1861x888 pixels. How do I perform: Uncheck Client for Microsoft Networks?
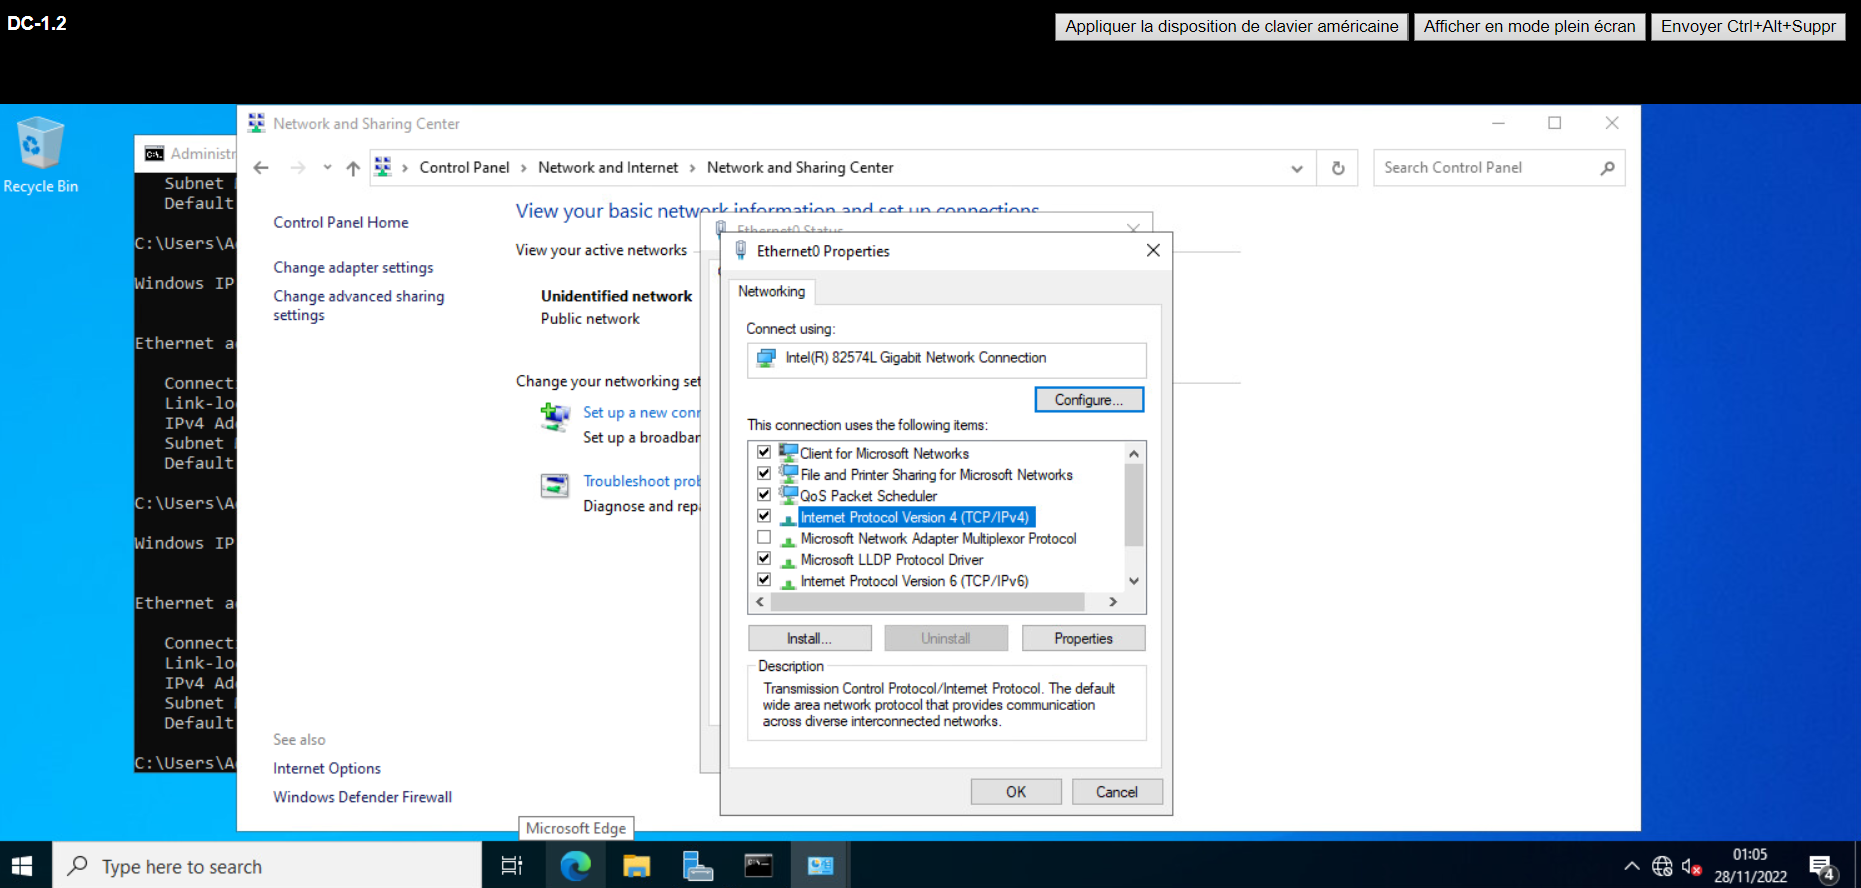coord(764,453)
